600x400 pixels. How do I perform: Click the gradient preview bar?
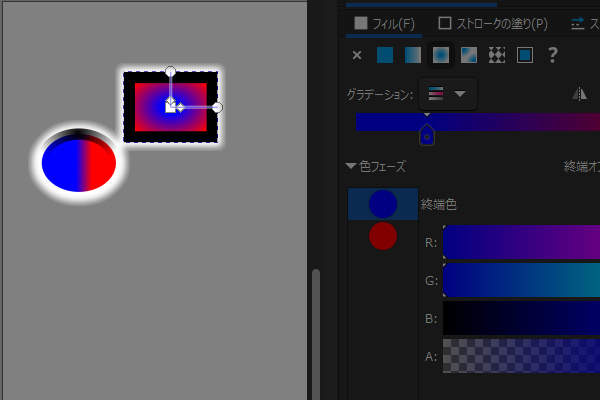pos(478,122)
